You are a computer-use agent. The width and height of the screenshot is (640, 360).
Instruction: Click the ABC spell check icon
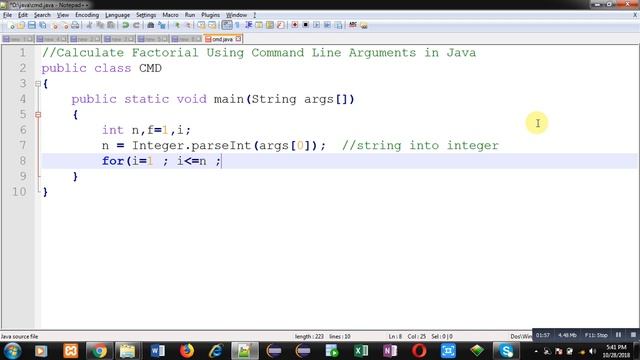pyautogui.click(x=353, y=25)
